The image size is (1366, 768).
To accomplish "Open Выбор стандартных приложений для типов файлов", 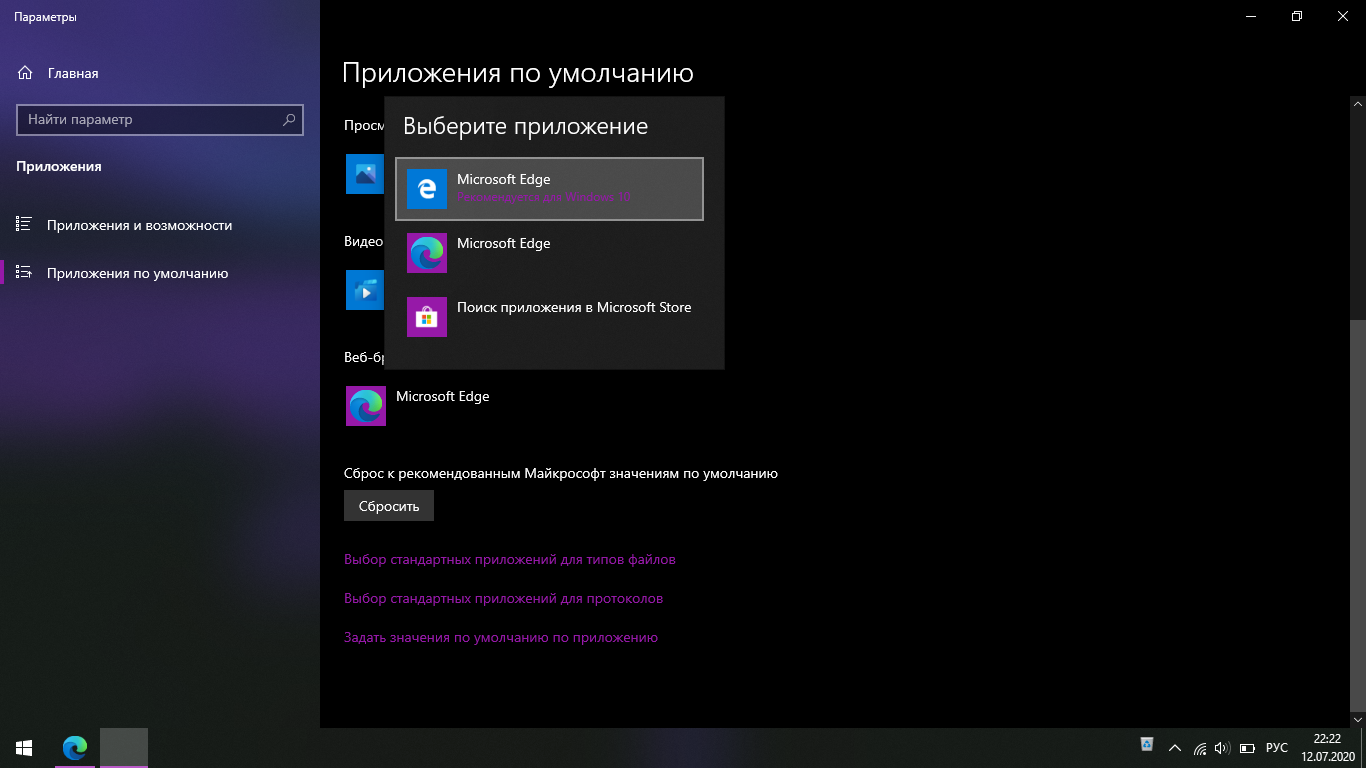I will (510, 559).
